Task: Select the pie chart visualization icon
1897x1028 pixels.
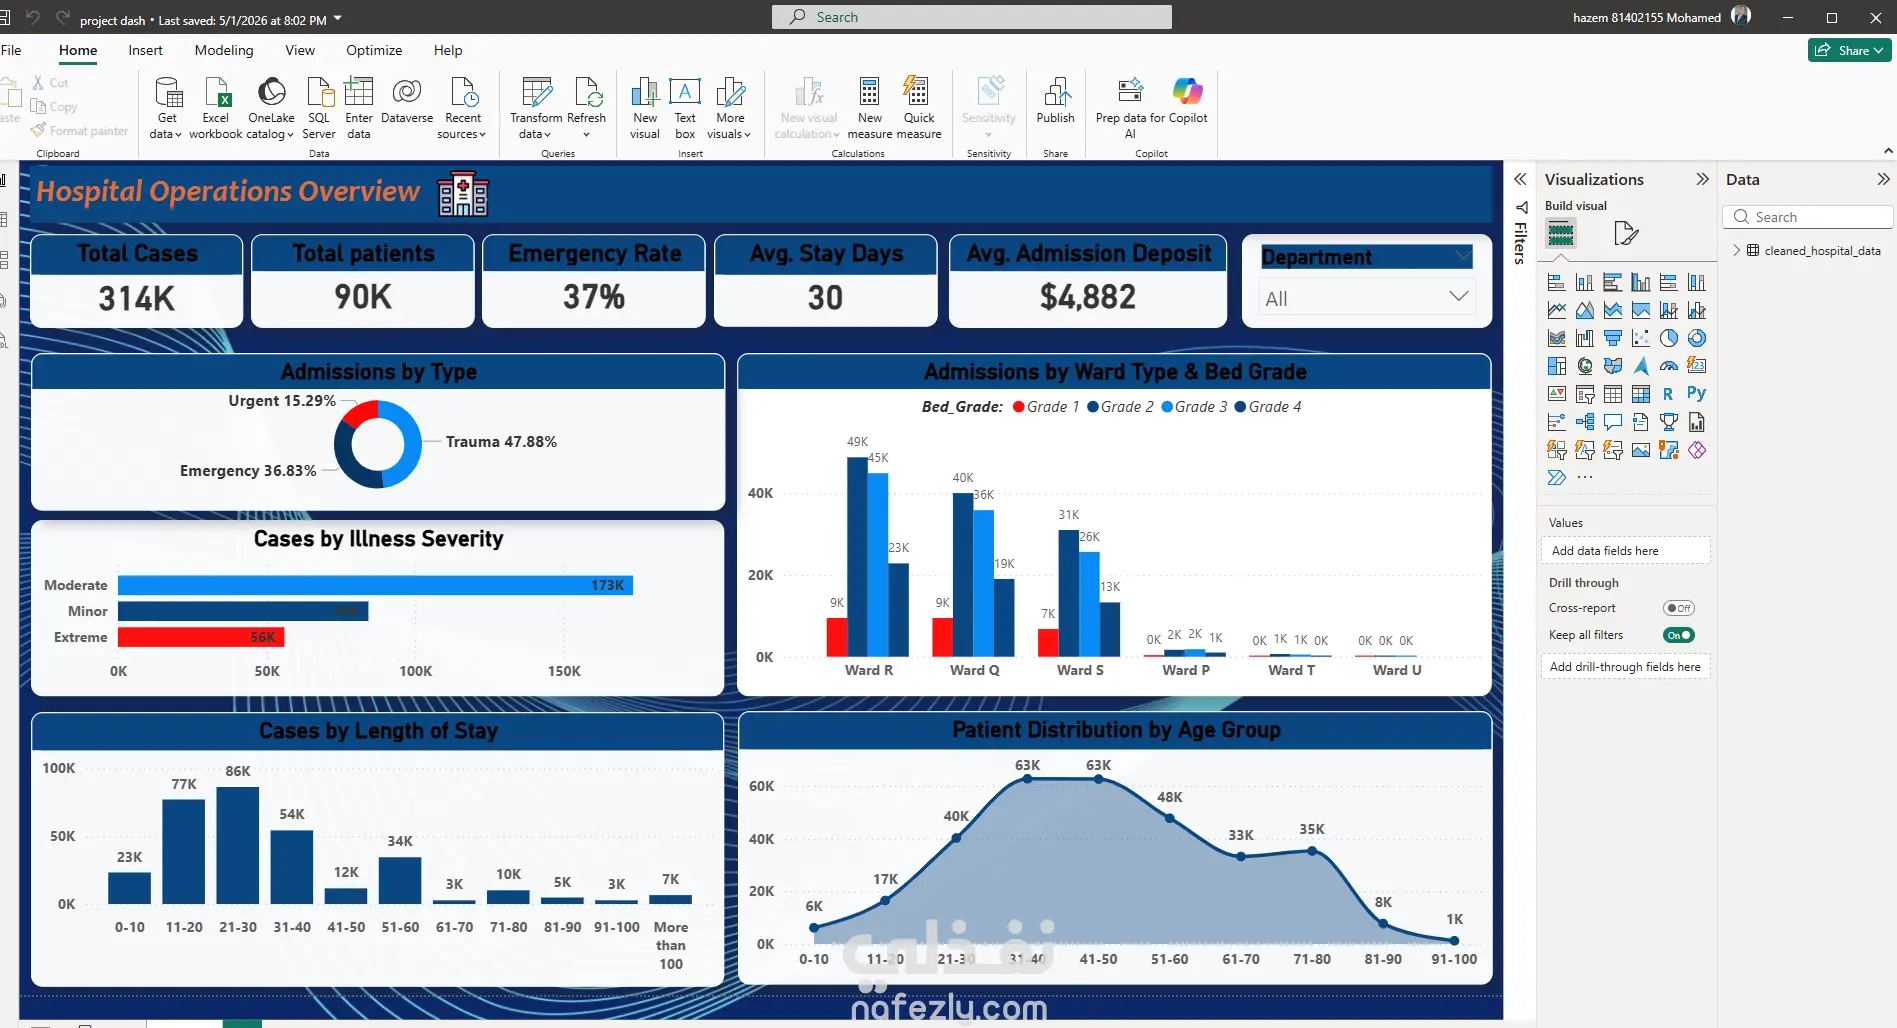Action: pyautogui.click(x=1669, y=338)
